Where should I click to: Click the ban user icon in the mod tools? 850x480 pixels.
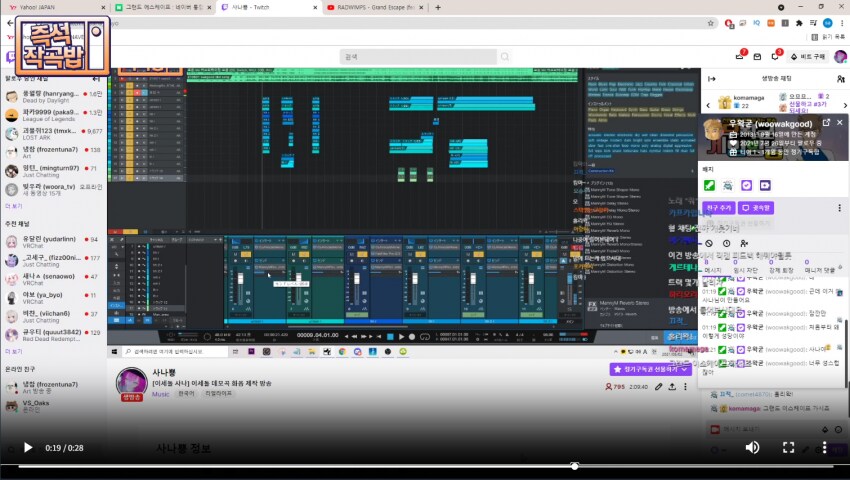tap(709, 244)
